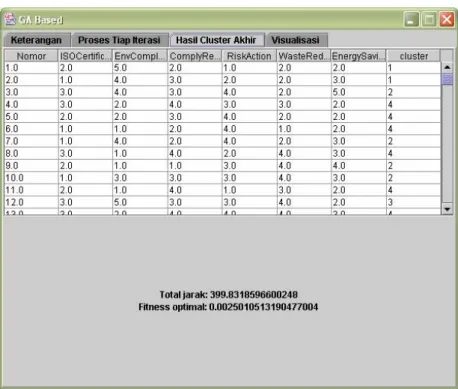Select Nomor cell 6.0
The image size is (458, 389).
31,129
